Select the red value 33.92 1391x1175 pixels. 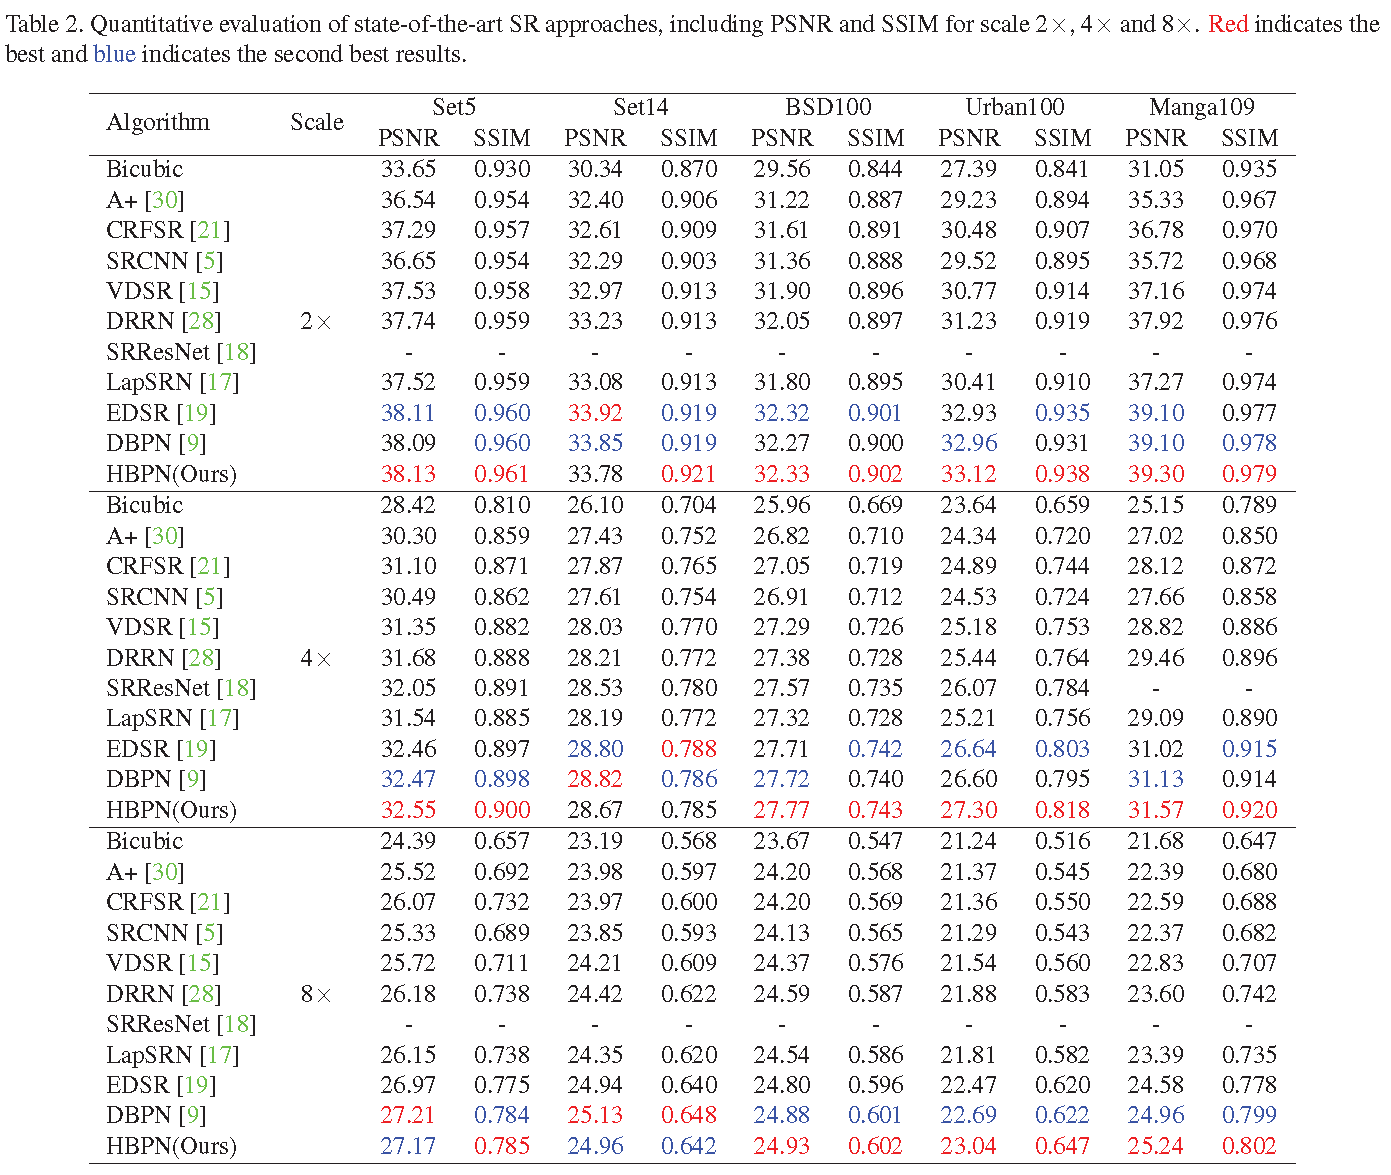pyautogui.click(x=595, y=413)
